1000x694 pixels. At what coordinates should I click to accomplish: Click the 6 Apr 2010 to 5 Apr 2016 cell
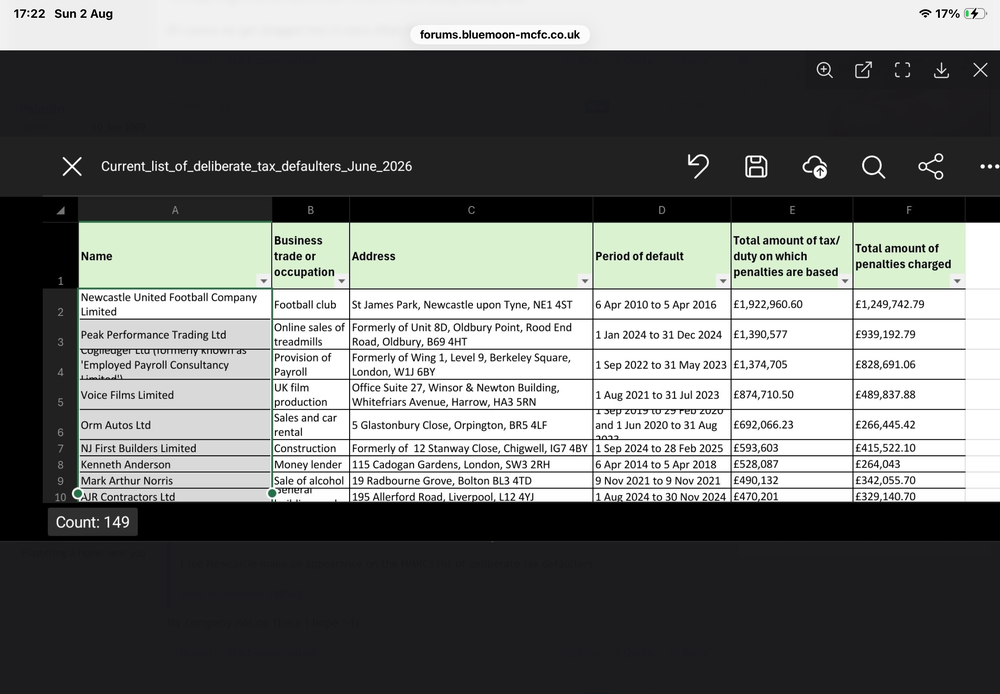[x=662, y=304]
